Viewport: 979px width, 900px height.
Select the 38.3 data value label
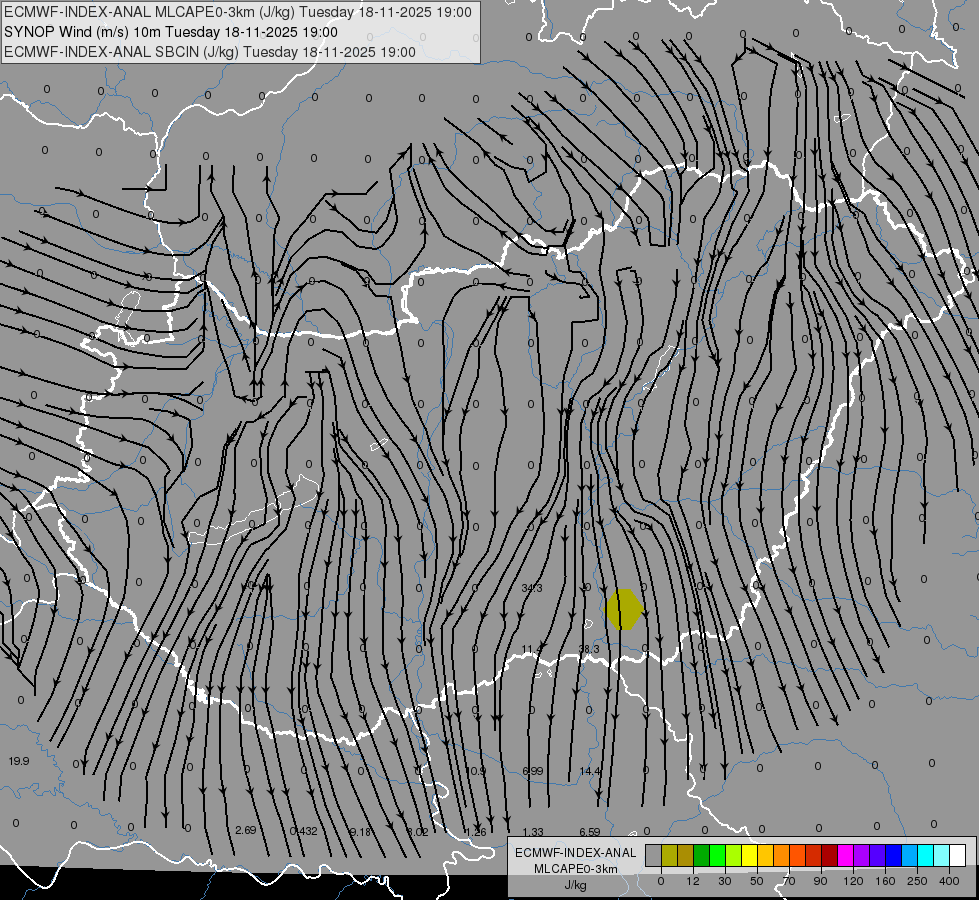pyautogui.click(x=589, y=649)
